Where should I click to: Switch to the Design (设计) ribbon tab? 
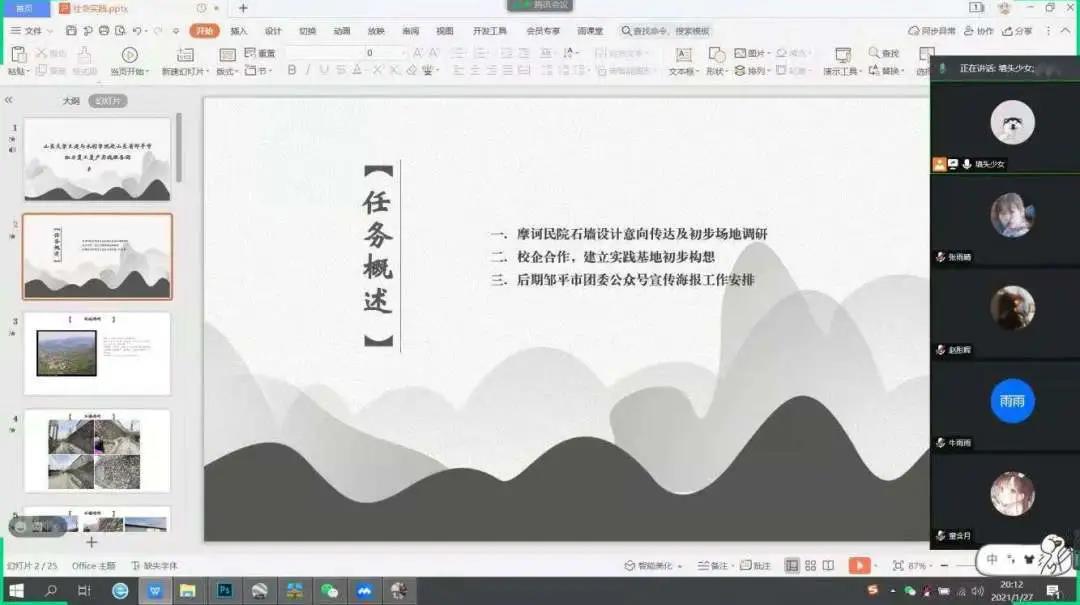point(273,31)
